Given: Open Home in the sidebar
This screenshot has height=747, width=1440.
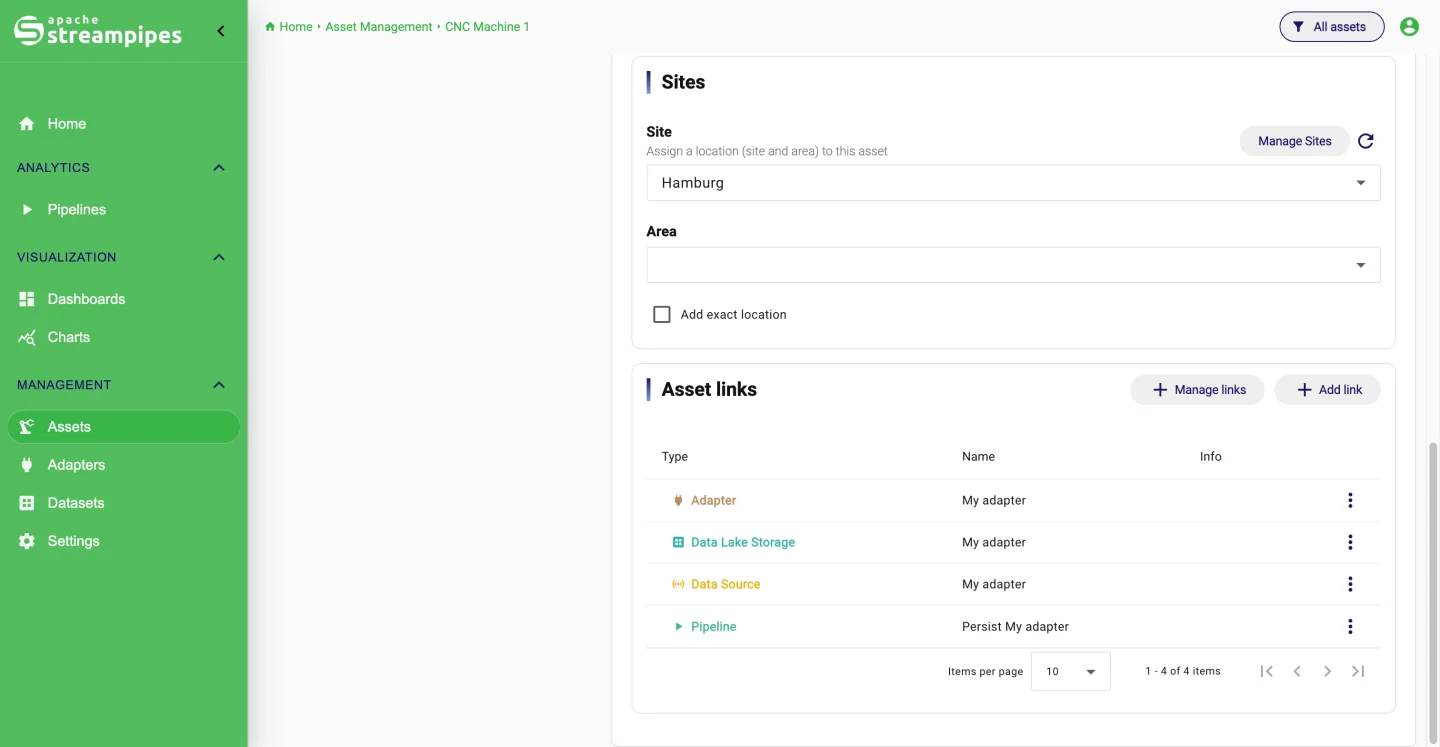Looking at the screenshot, I should point(123,124).
